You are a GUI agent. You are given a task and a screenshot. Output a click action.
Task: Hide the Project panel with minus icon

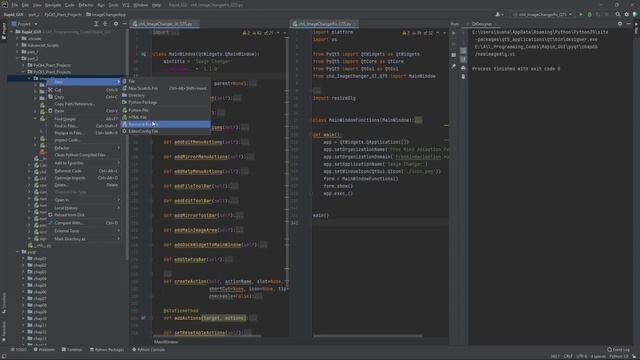pyautogui.click(x=124, y=24)
